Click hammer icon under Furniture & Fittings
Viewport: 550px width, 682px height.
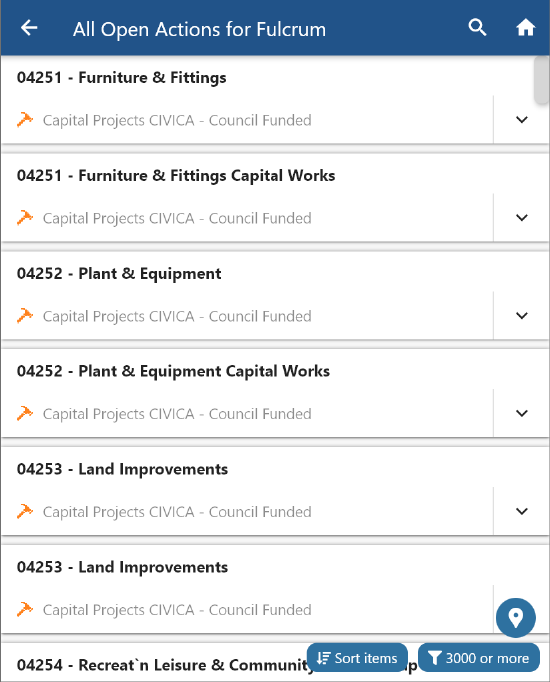[25, 120]
